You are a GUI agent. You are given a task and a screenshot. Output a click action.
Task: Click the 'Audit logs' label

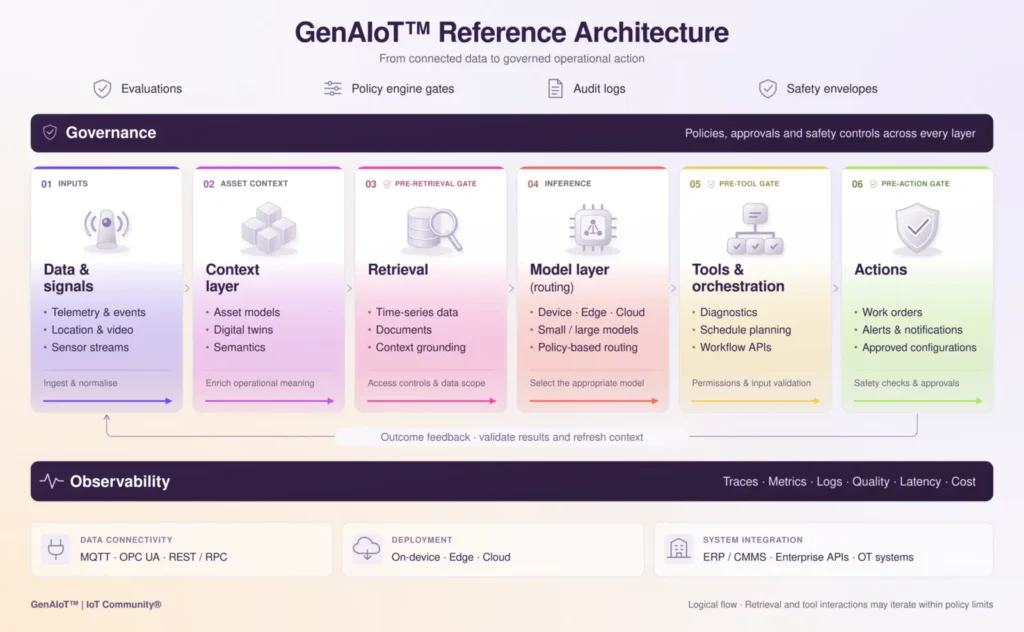tap(599, 89)
